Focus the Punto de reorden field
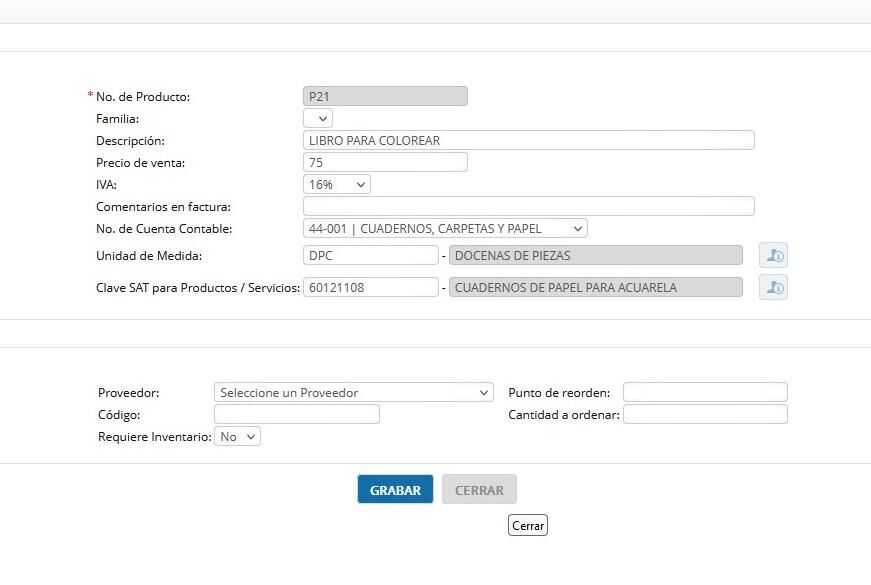871x585 pixels. (x=705, y=392)
